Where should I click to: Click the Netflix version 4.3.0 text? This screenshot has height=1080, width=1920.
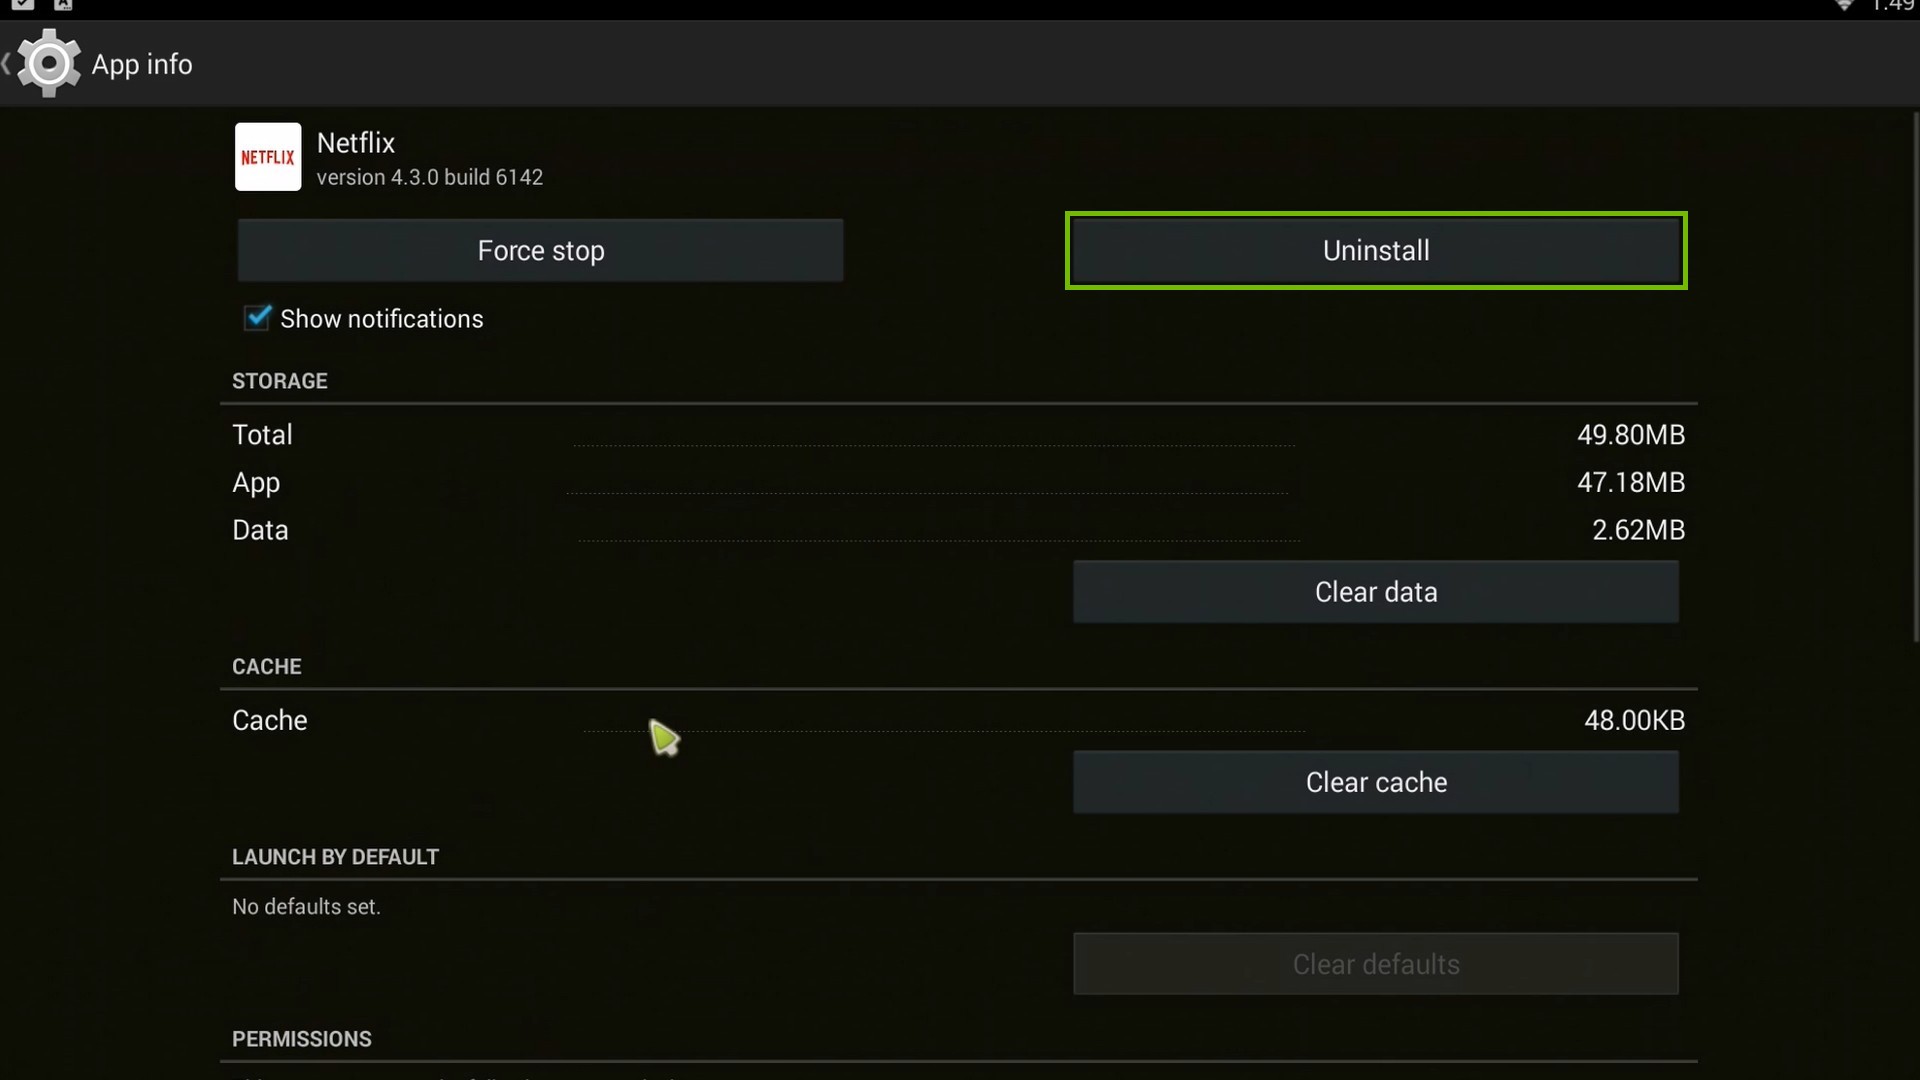click(x=430, y=177)
